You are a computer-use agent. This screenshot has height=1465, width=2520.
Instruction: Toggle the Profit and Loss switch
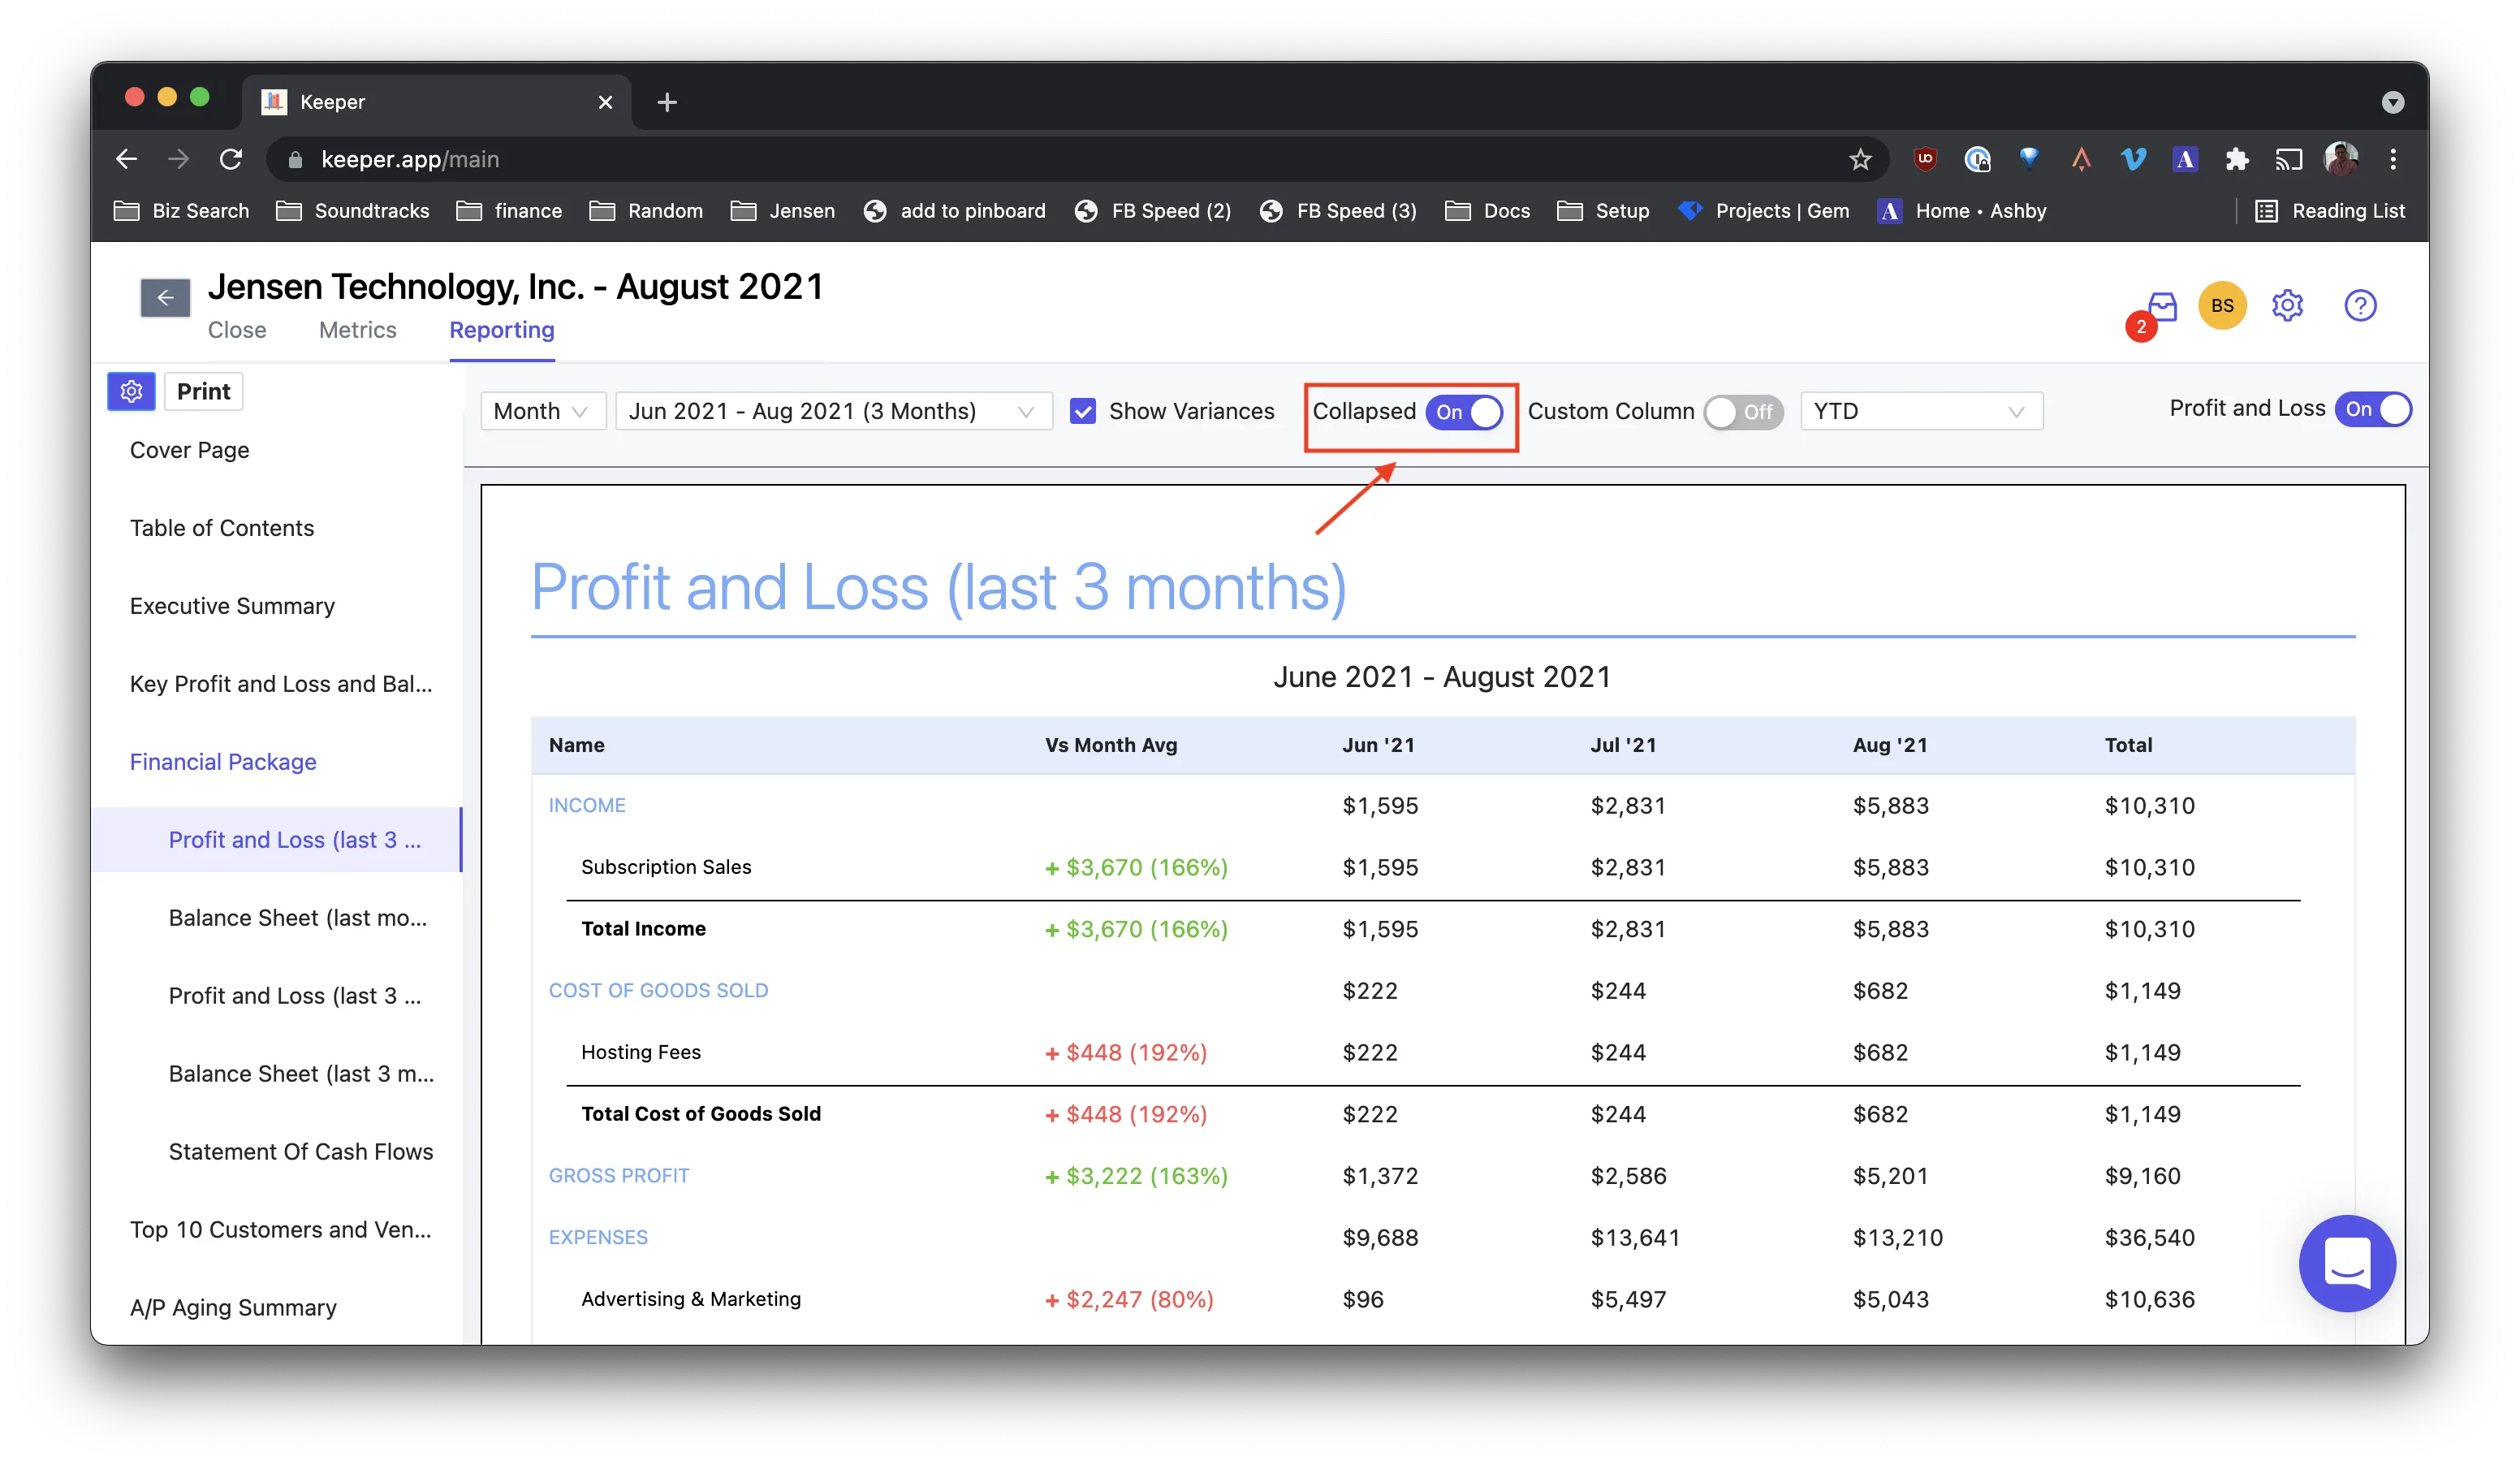2373,409
